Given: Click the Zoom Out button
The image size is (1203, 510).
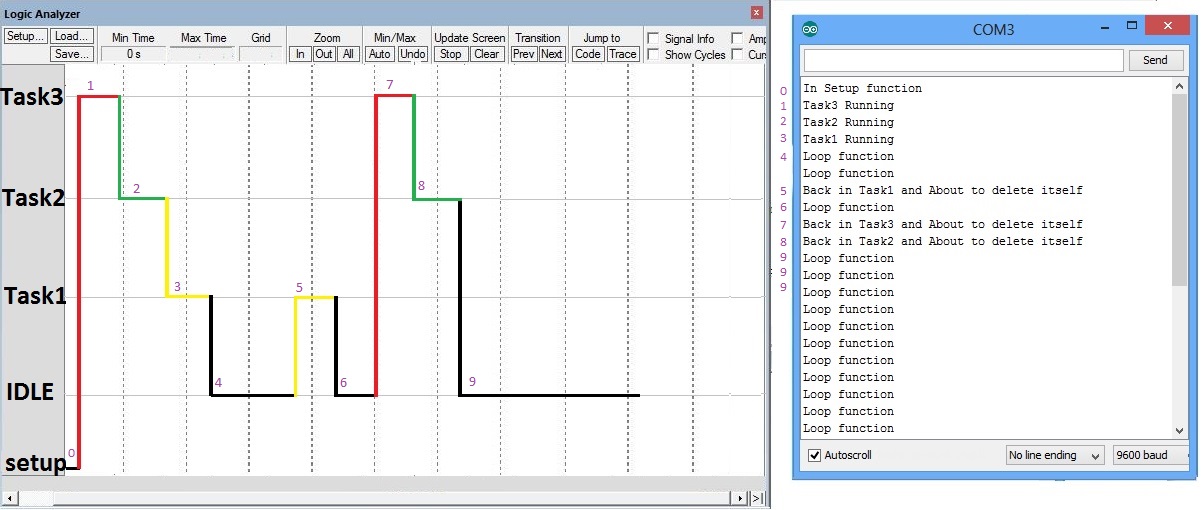Looking at the screenshot, I should pos(324,54).
